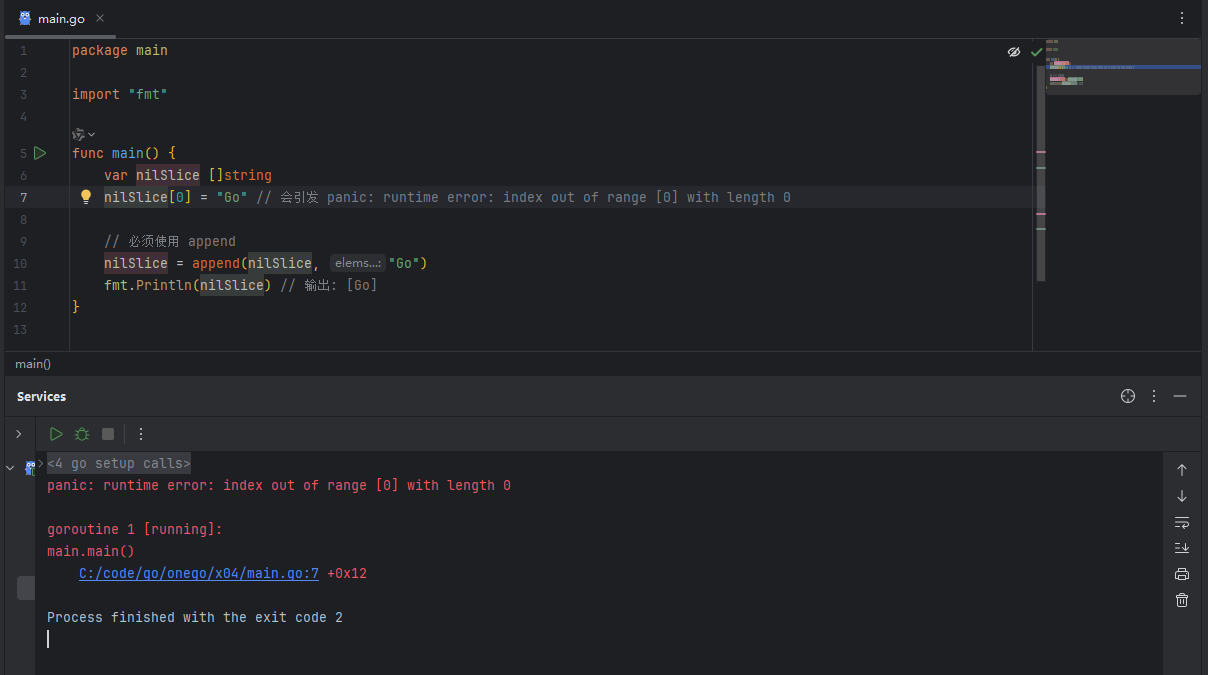
Task: Click 'Process finished with the exit code 2'
Action: pos(195,617)
